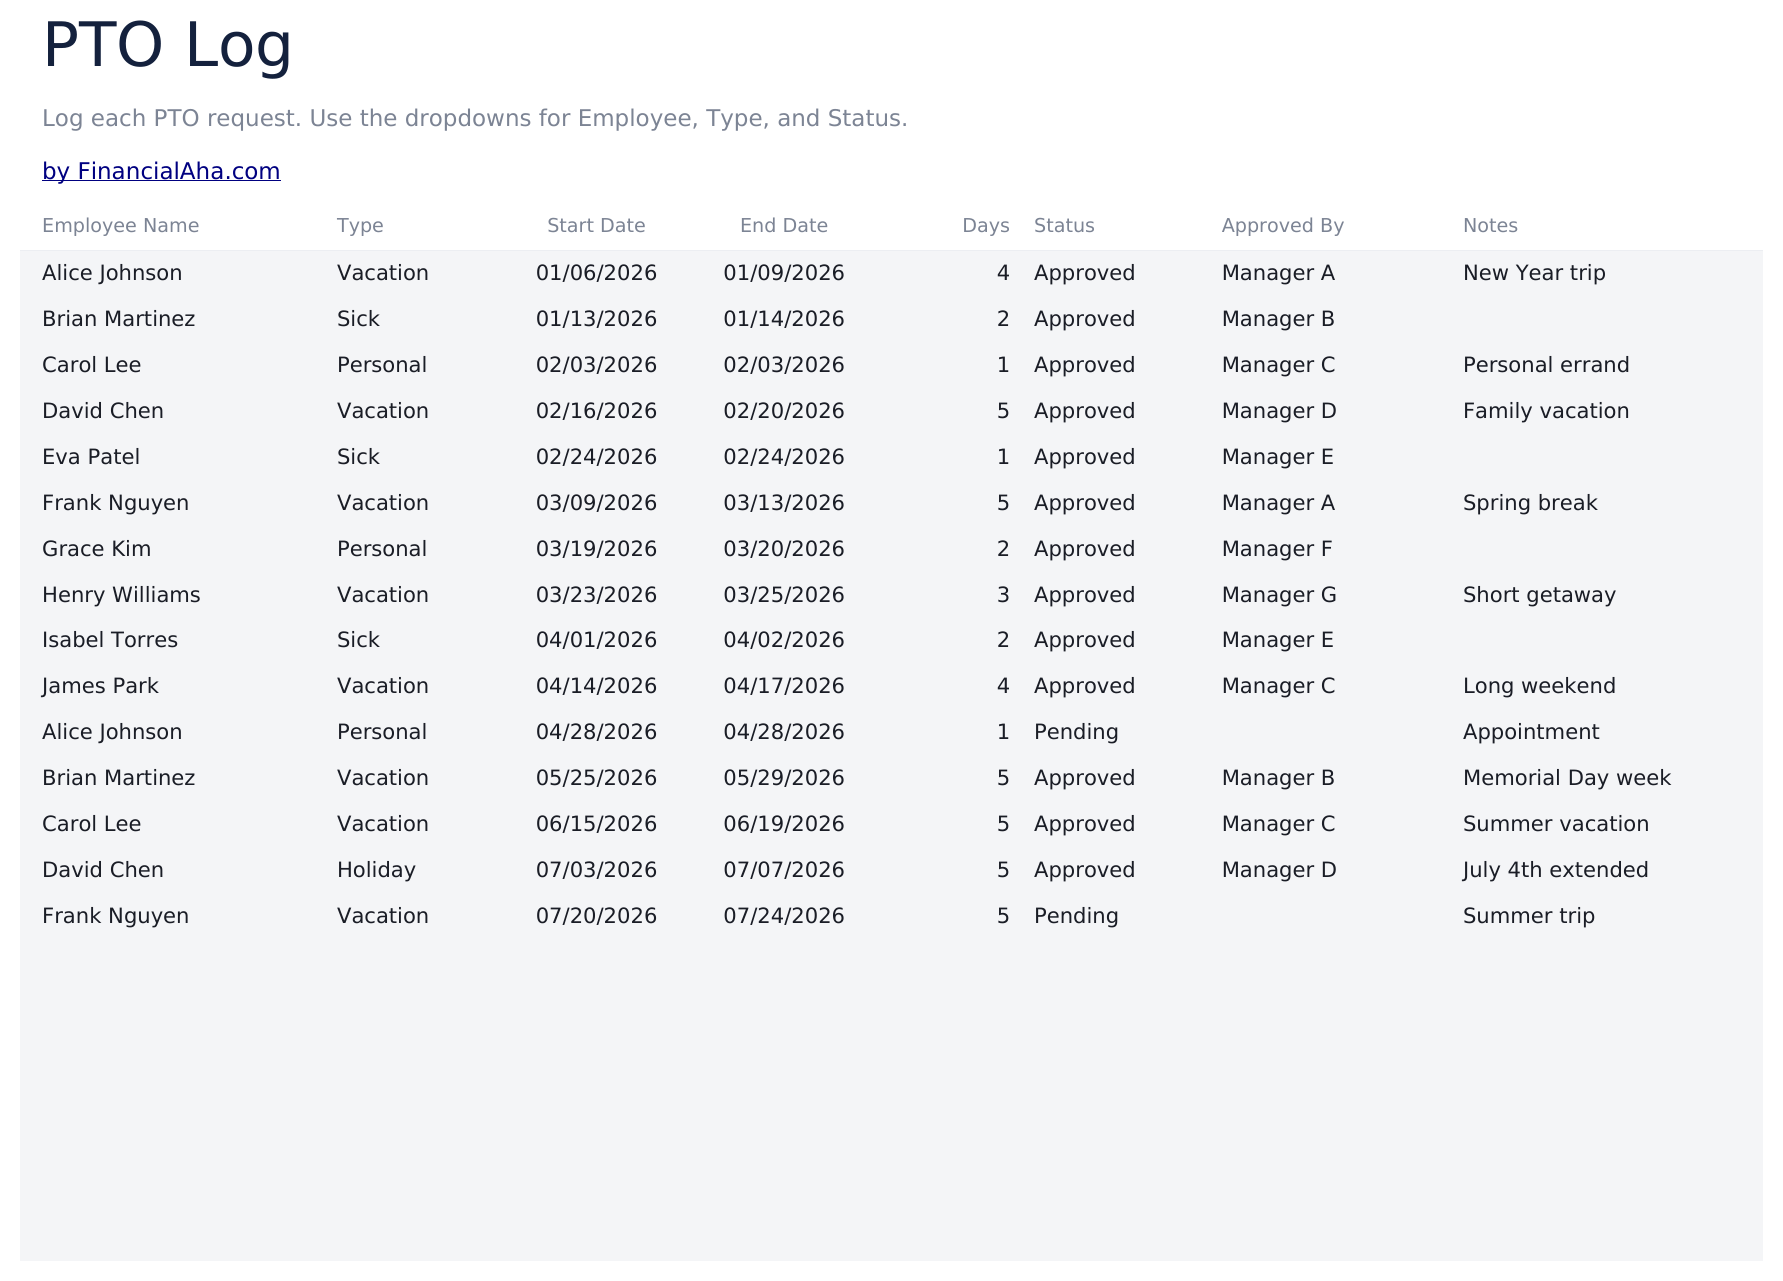
Task: Select the PTO Log title text
Action: click(x=167, y=46)
